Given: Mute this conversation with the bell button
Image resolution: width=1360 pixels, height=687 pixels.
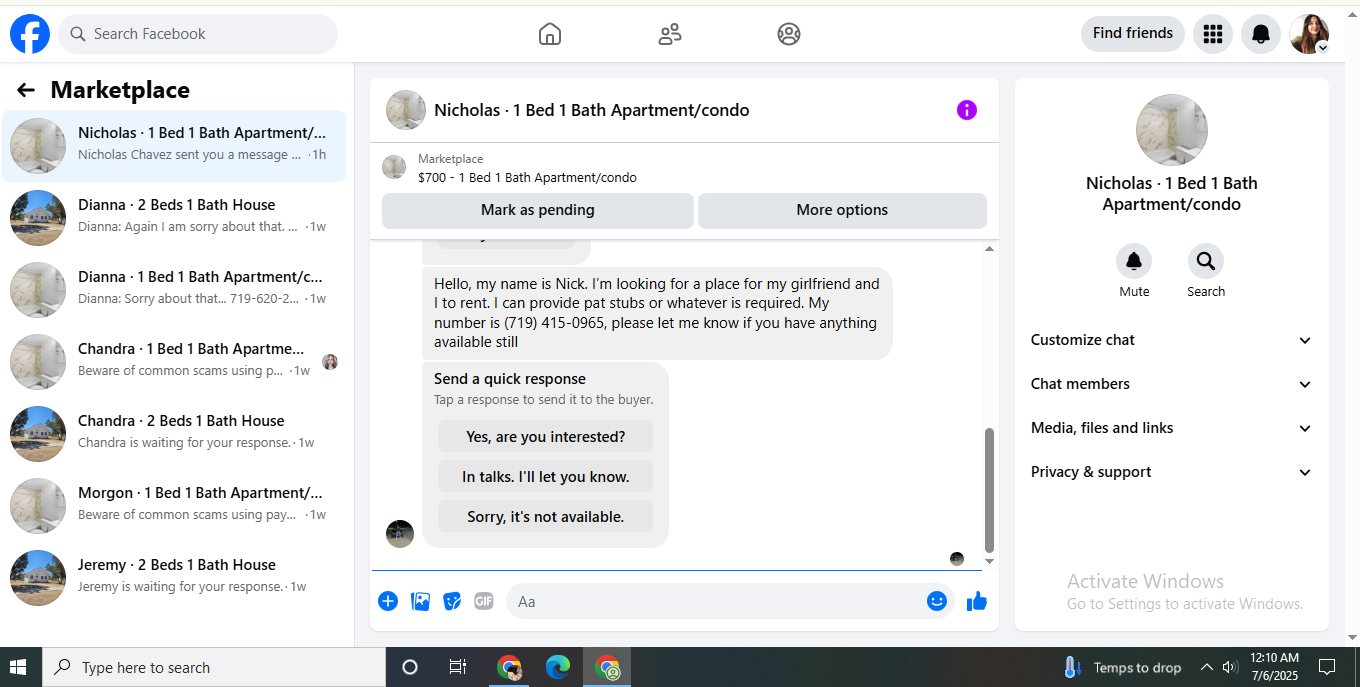Looking at the screenshot, I should 1134,261.
